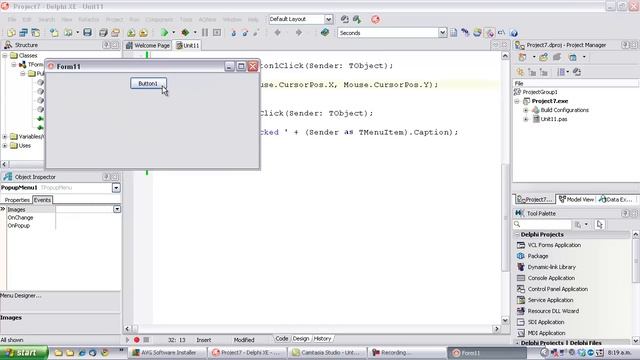This screenshot has width=640, height=360.
Task: Click the green Run arrow icon
Action: (164, 32)
